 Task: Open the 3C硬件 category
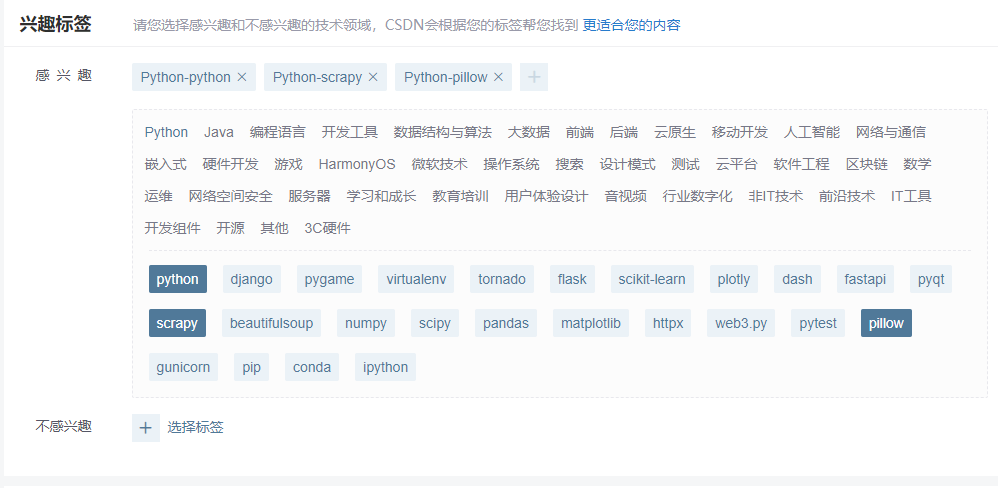tap(327, 228)
